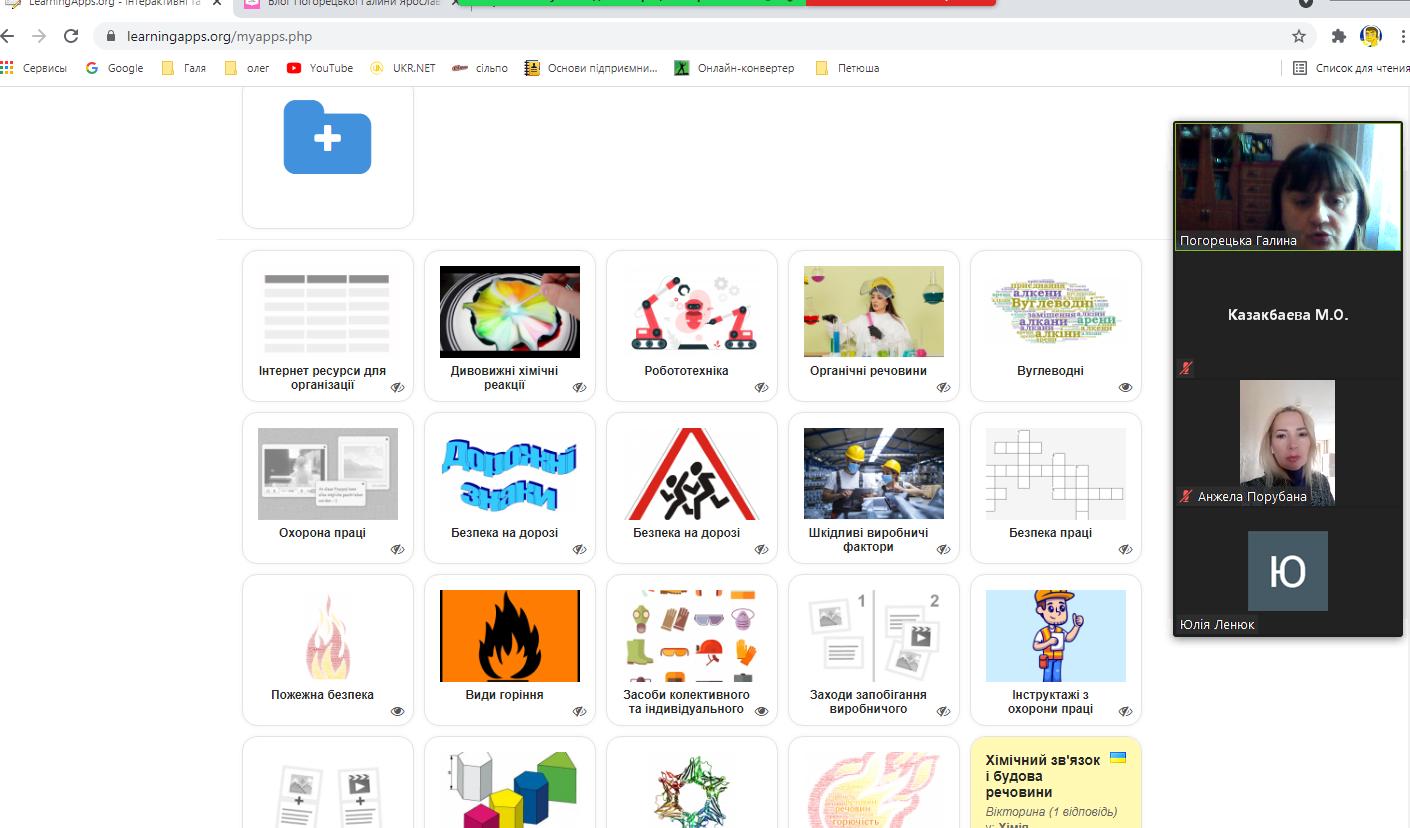Open the Петюша bookmarks folder
This screenshot has width=1410, height=828.
pos(837,68)
